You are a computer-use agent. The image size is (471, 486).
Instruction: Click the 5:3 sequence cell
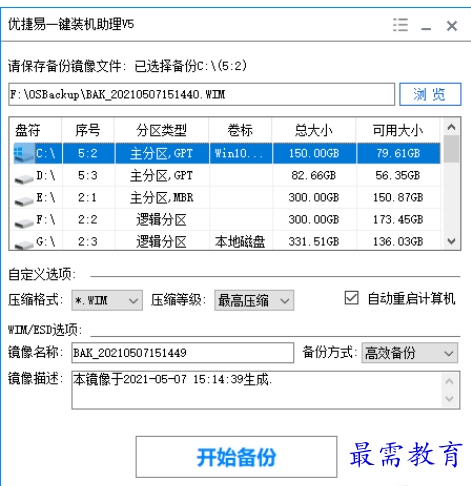point(88,175)
